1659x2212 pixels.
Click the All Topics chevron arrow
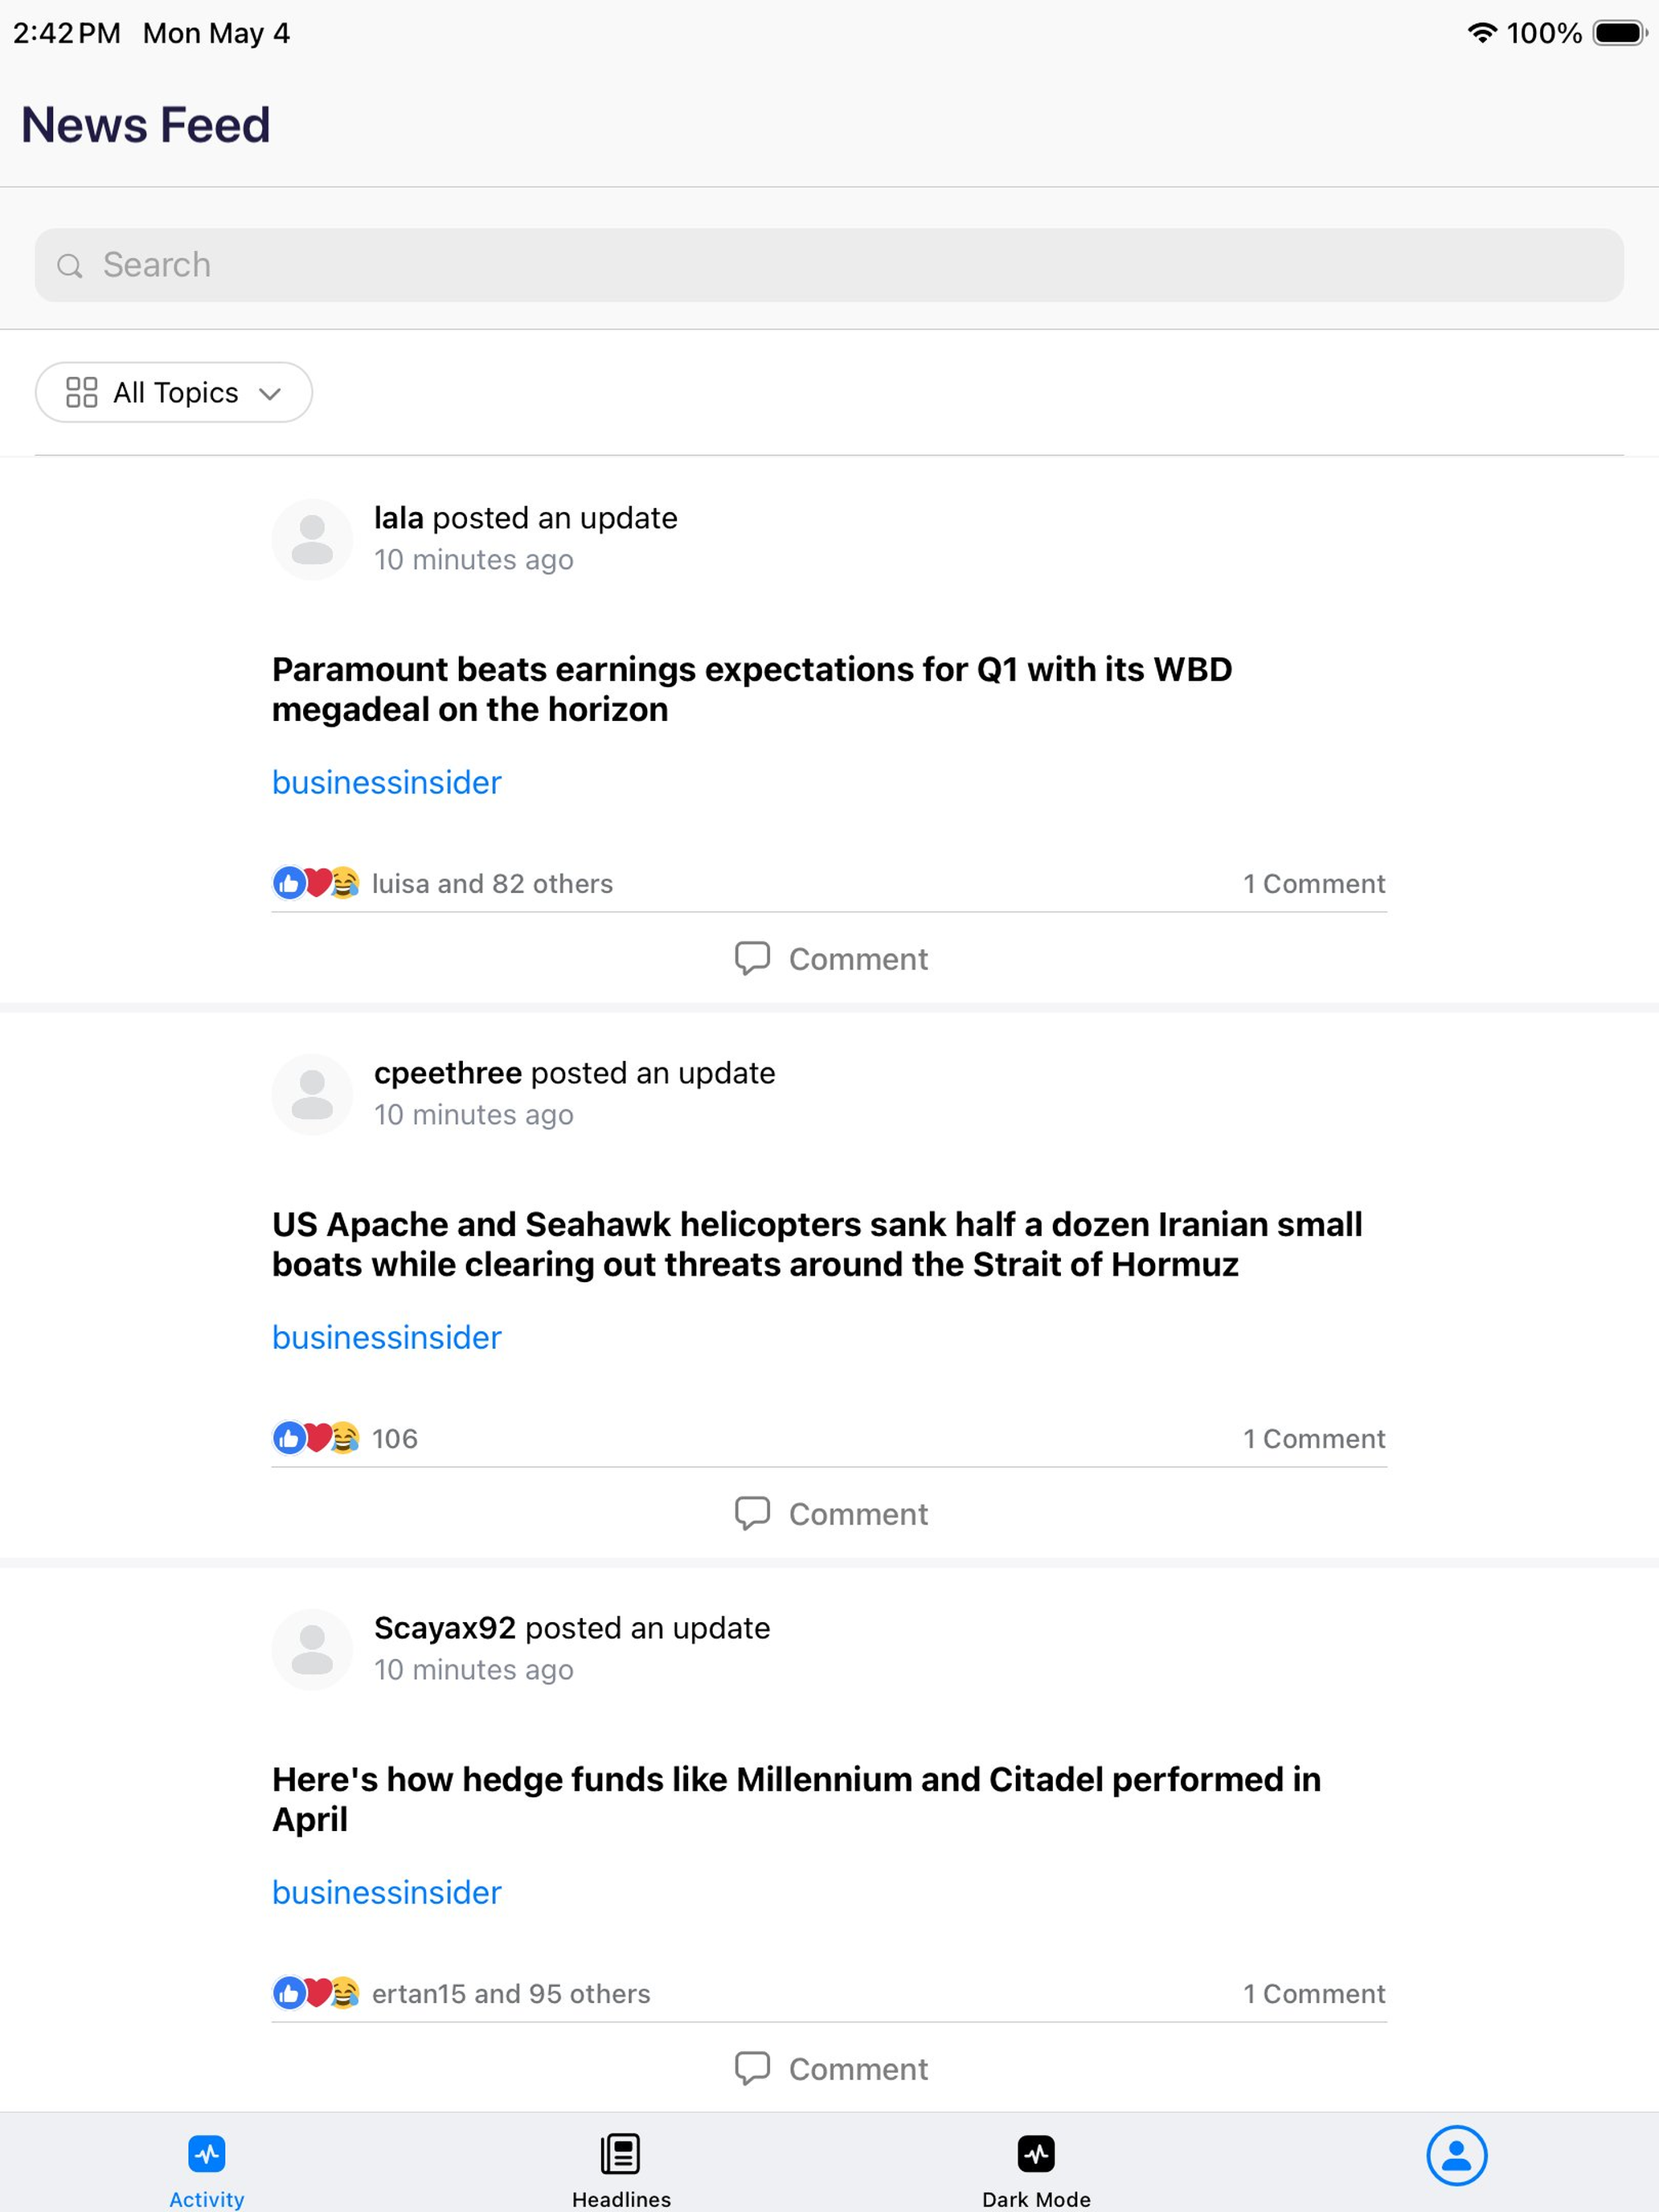click(270, 394)
